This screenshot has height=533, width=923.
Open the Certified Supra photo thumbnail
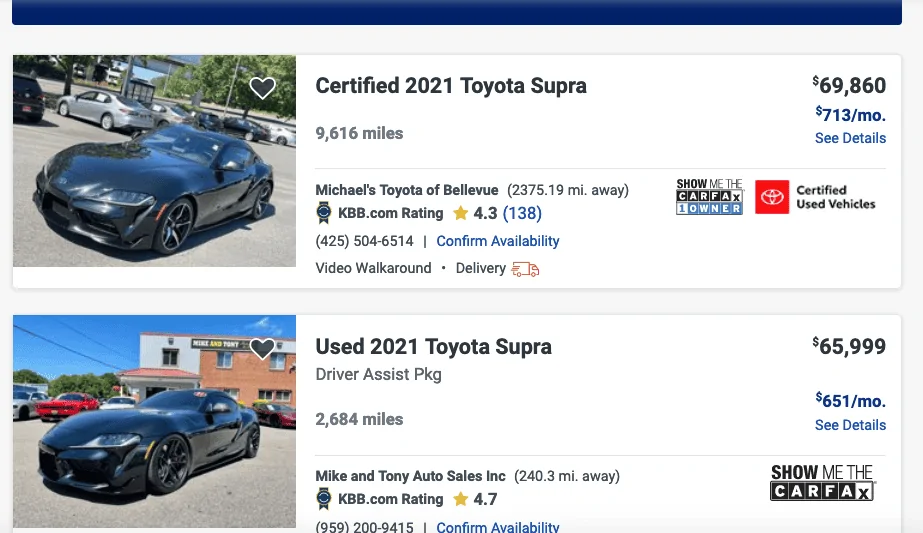coord(154,161)
